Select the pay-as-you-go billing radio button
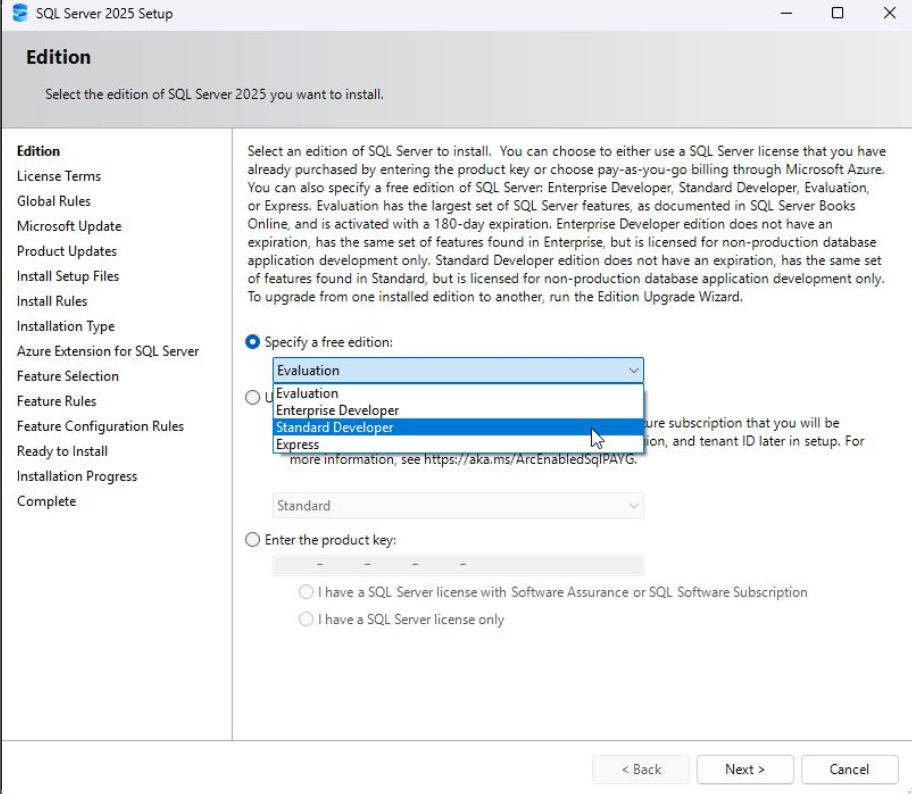Screen dimensions: 912x794 click(x=252, y=397)
